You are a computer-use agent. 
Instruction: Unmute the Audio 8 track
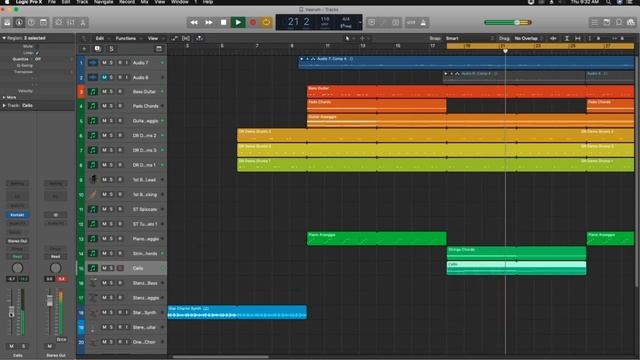(x=104, y=77)
